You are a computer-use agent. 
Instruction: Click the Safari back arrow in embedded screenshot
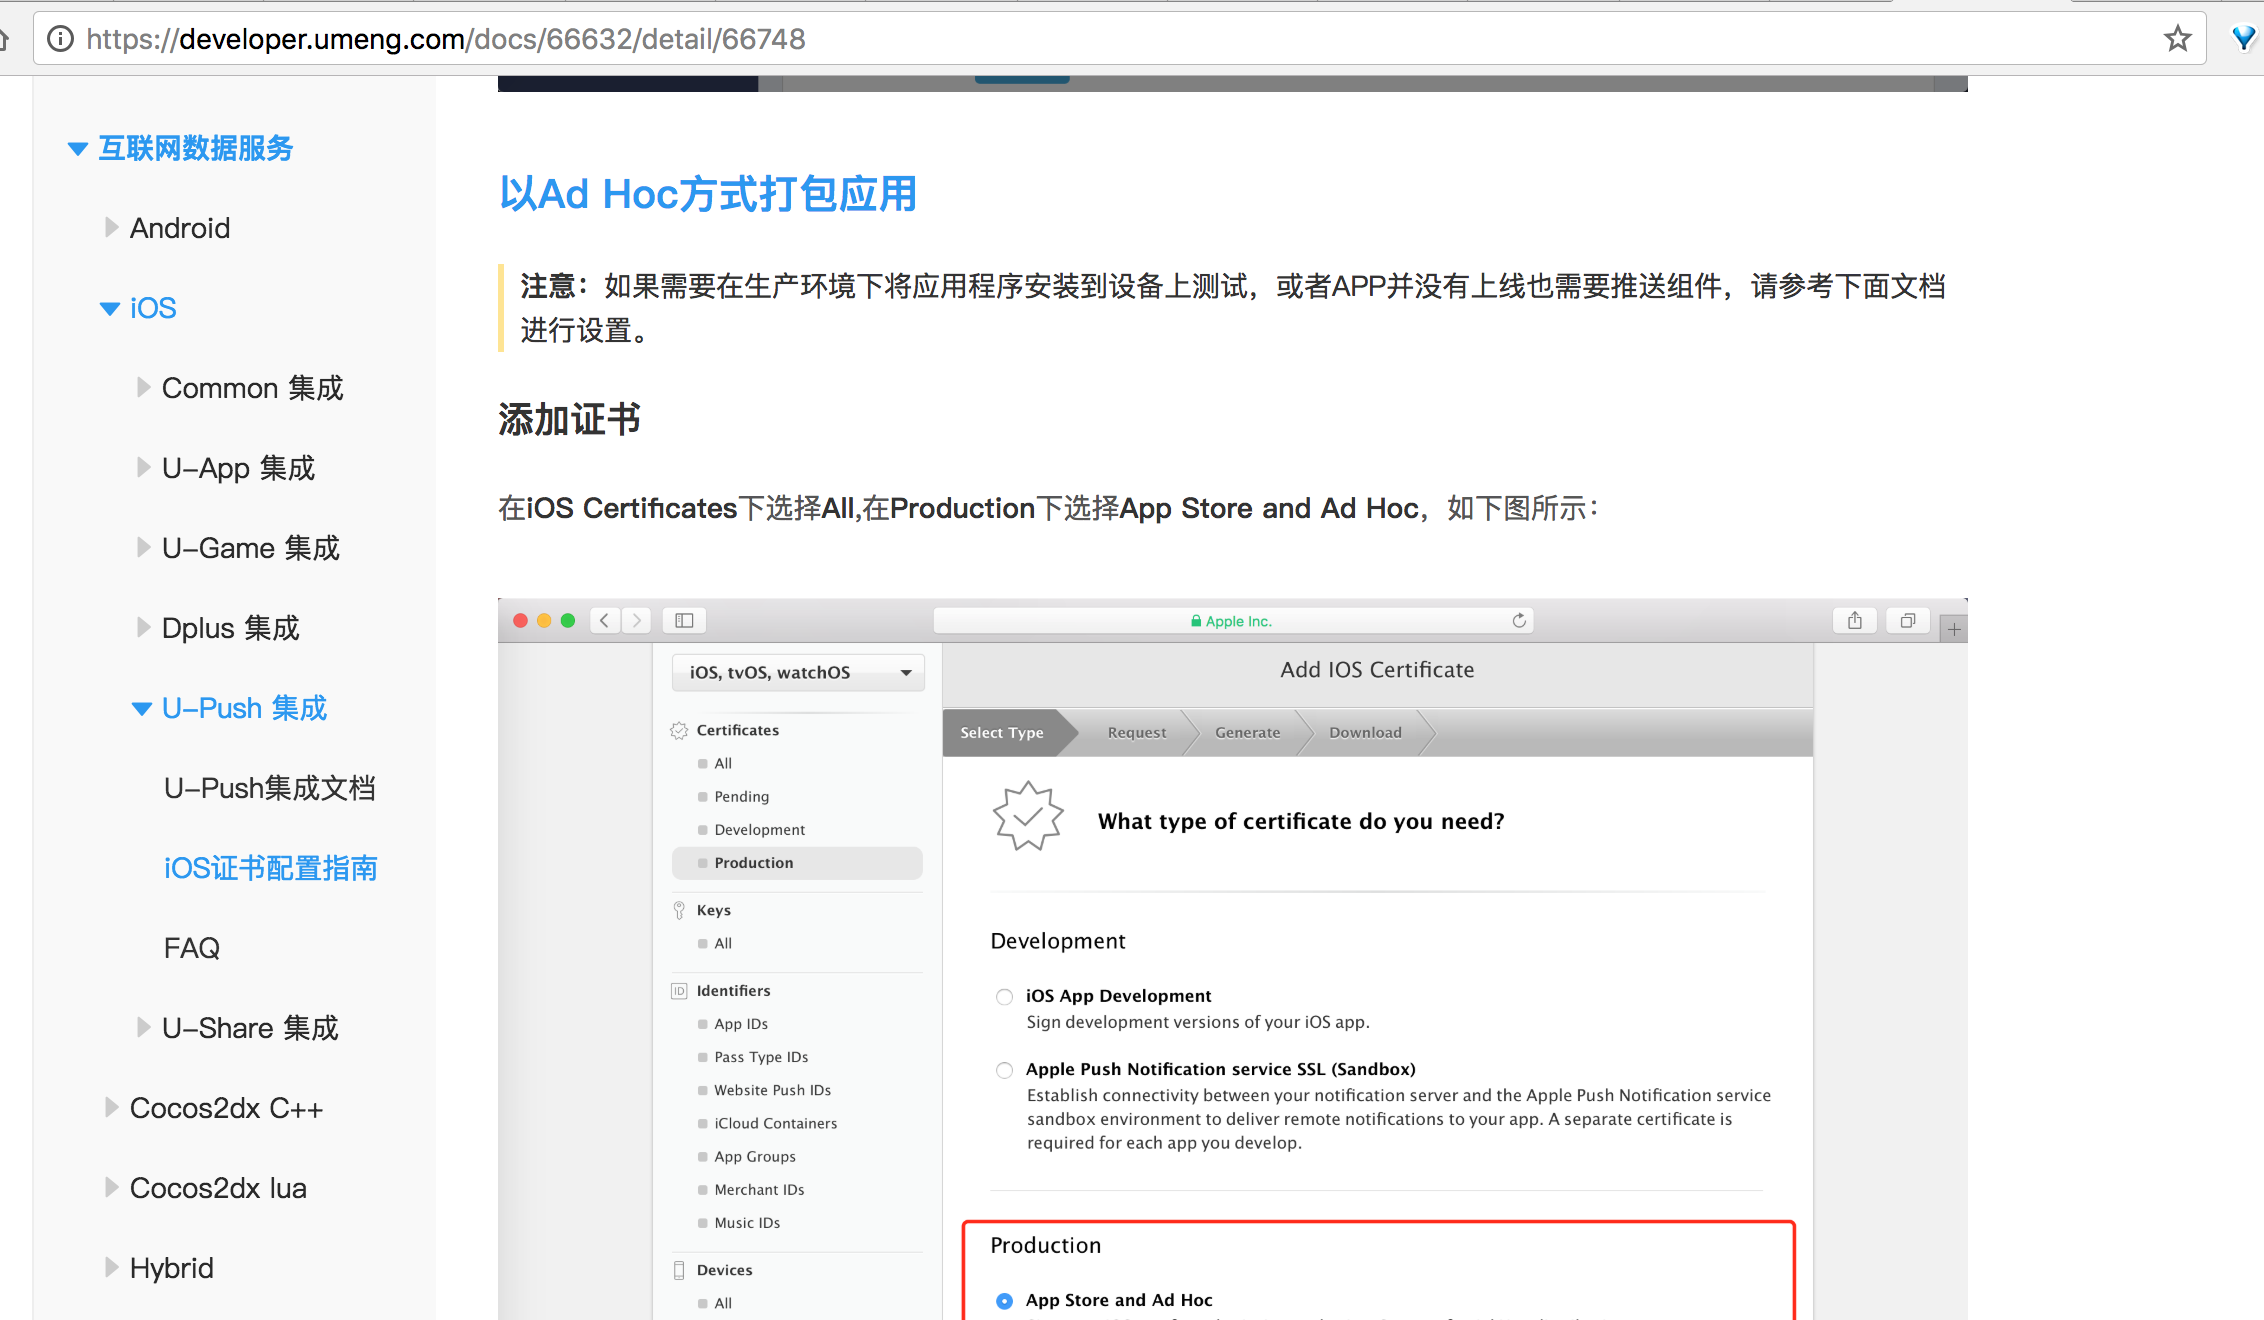point(605,621)
